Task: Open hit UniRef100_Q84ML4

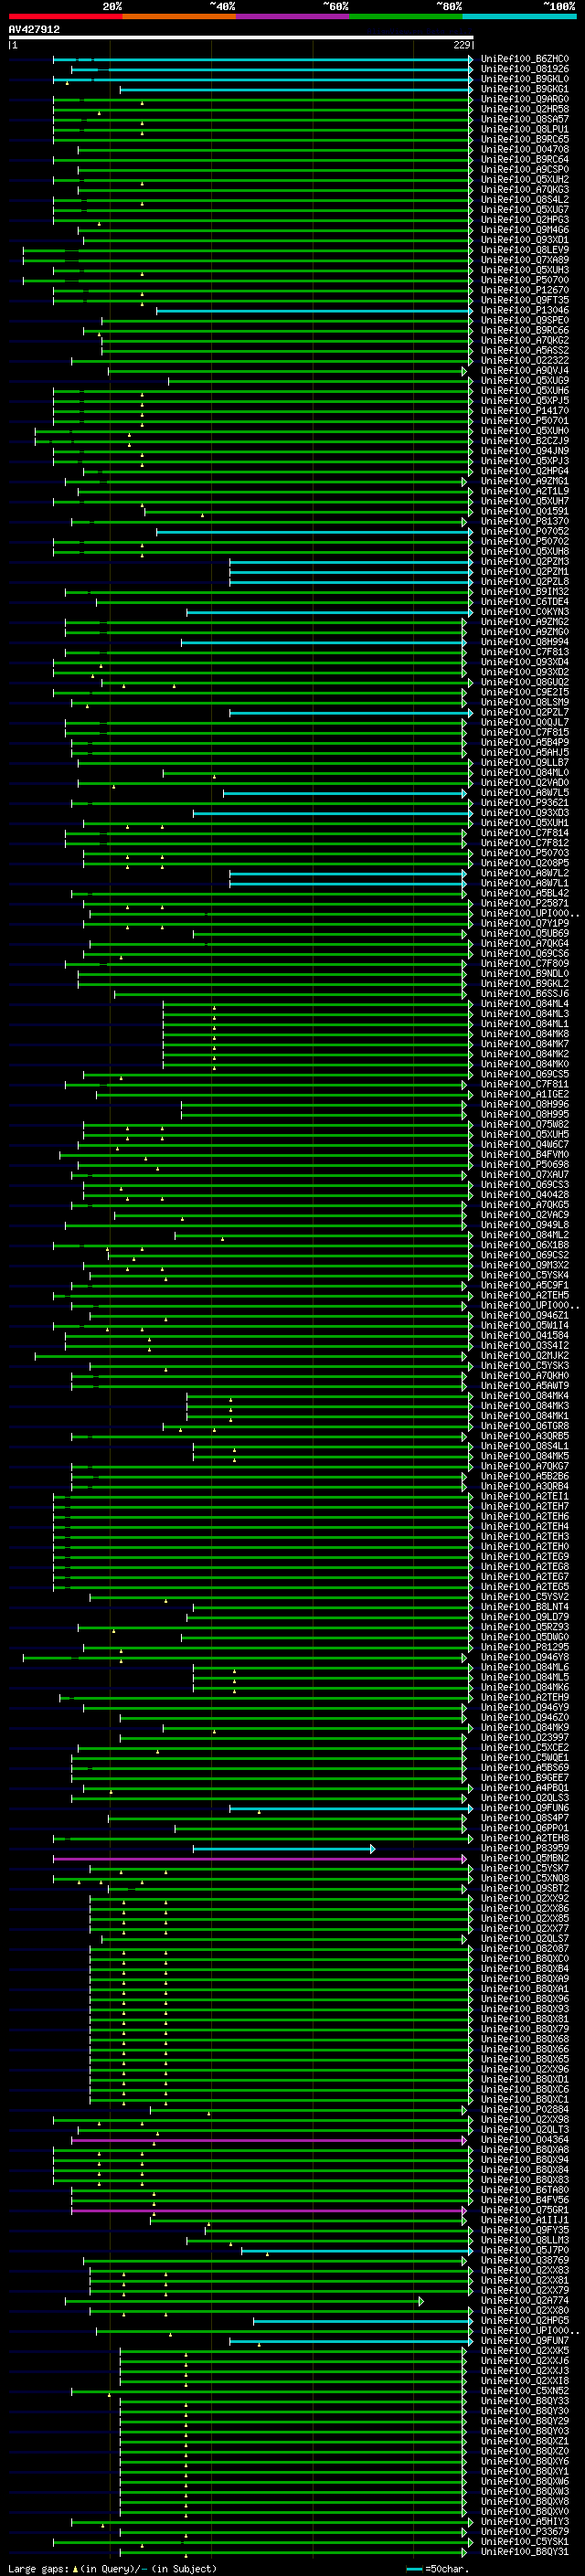Action: 524,1004
